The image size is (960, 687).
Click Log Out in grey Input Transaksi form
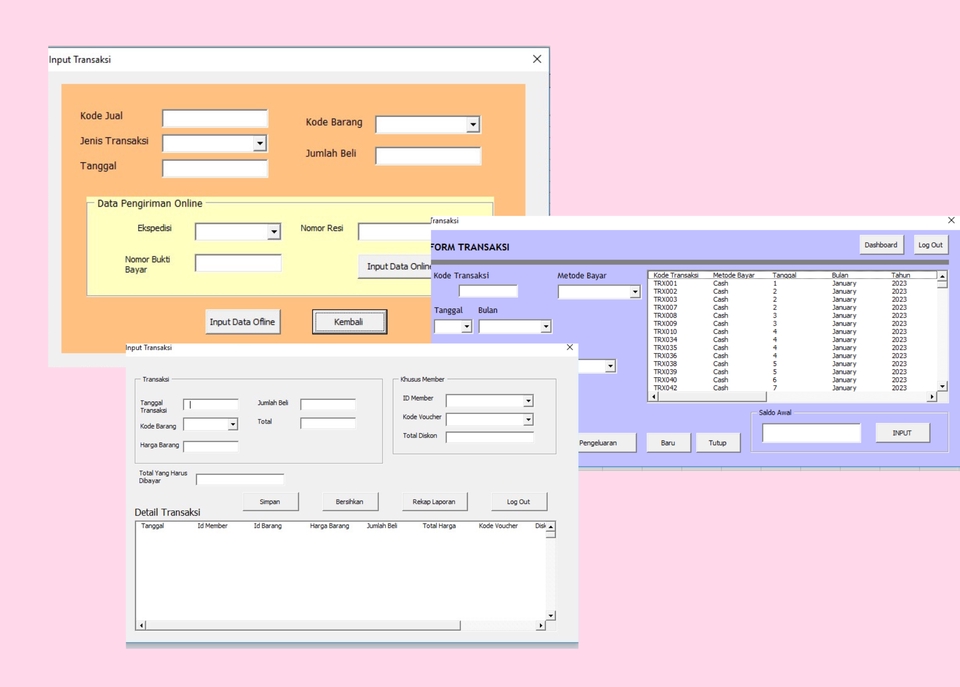(x=519, y=501)
